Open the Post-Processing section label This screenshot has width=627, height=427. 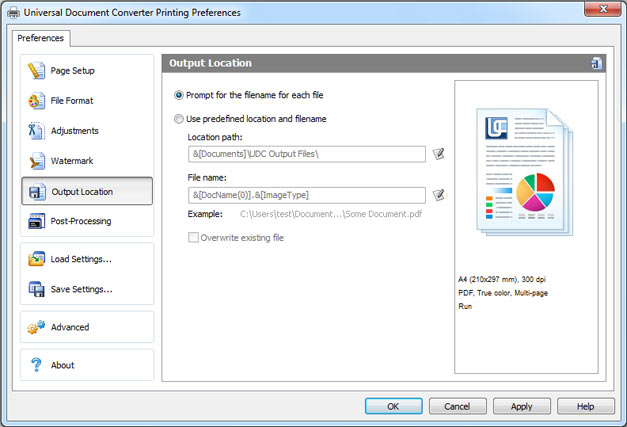click(x=81, y=221)
